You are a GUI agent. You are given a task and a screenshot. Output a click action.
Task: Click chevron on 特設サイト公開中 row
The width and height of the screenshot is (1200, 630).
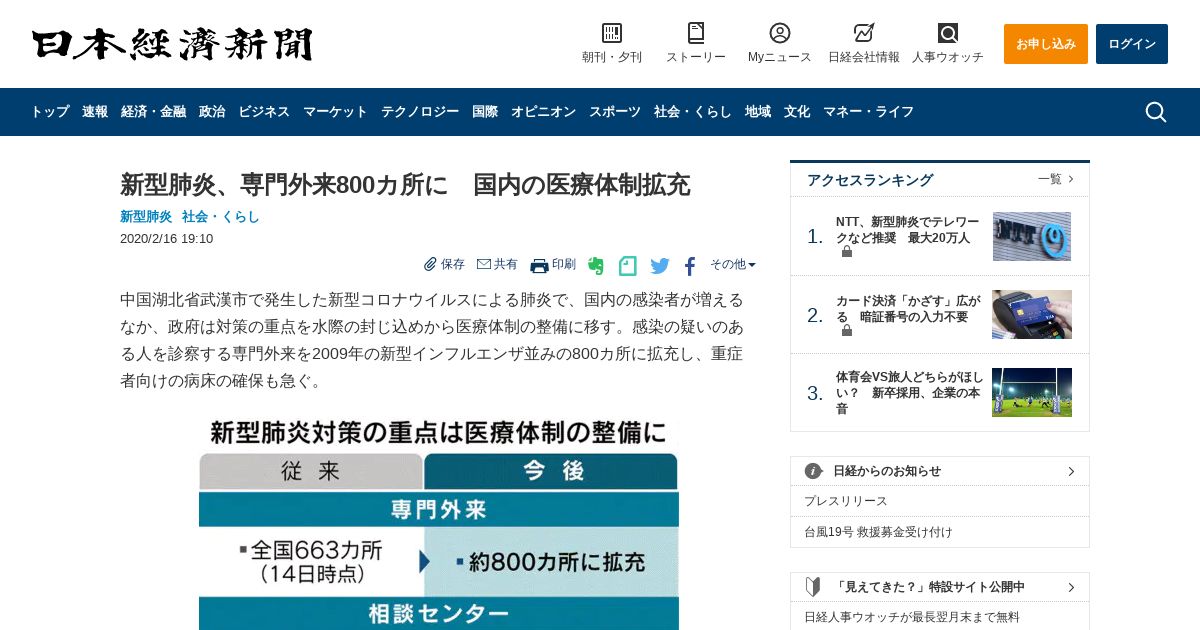tap(1071, 587)
